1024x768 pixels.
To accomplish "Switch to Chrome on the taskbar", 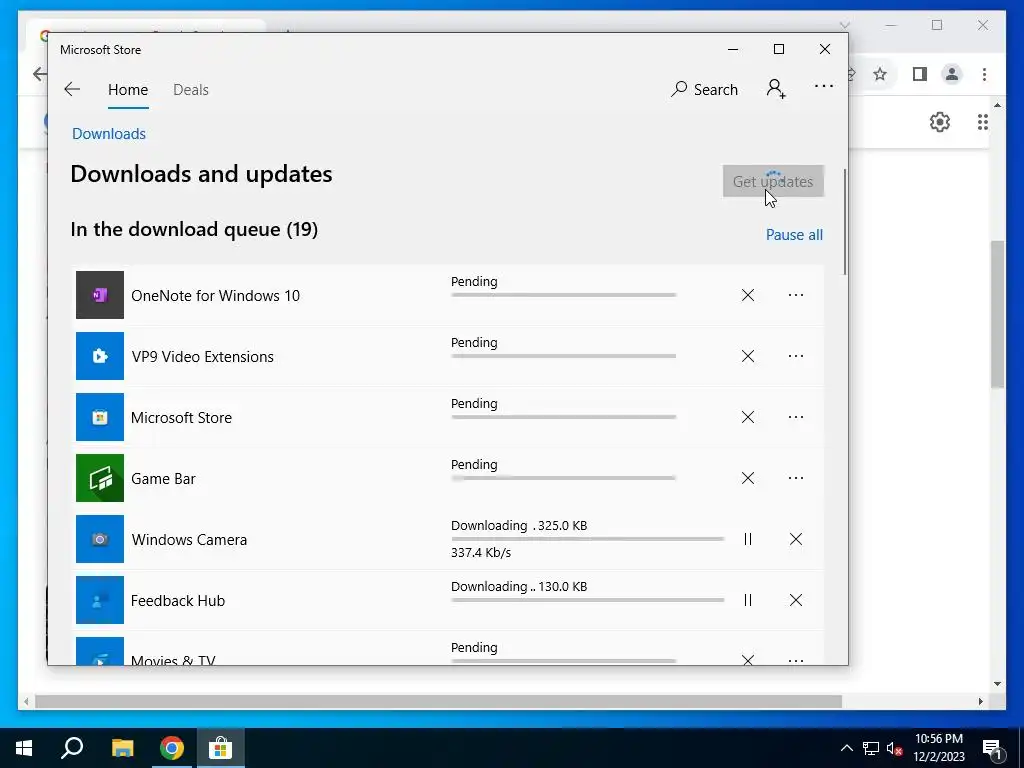I will point(172,748).
